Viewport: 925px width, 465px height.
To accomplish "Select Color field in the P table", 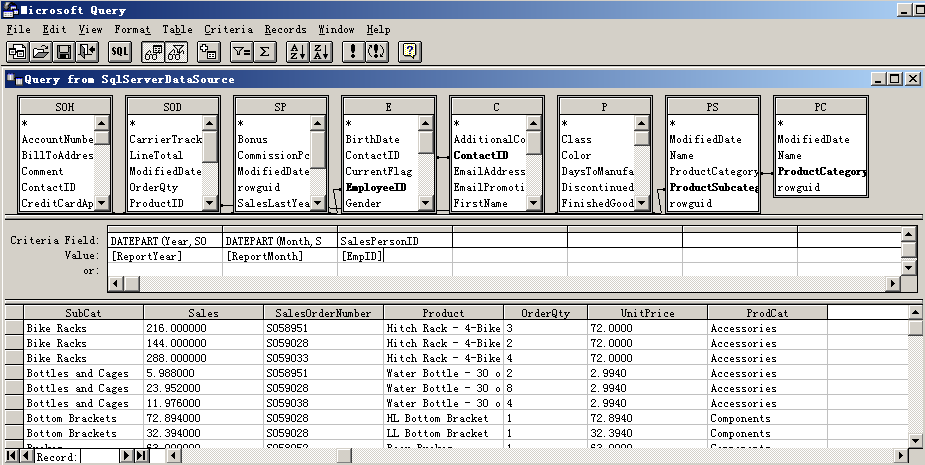I will 576,156.
